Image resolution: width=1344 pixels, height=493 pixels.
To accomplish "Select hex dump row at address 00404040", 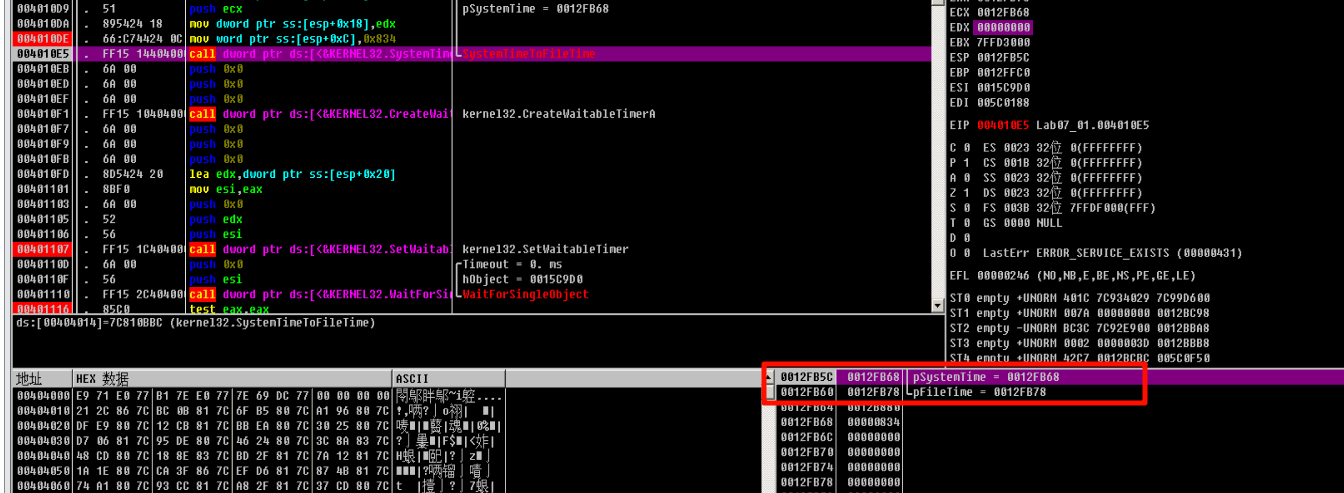I will (260, 455).
